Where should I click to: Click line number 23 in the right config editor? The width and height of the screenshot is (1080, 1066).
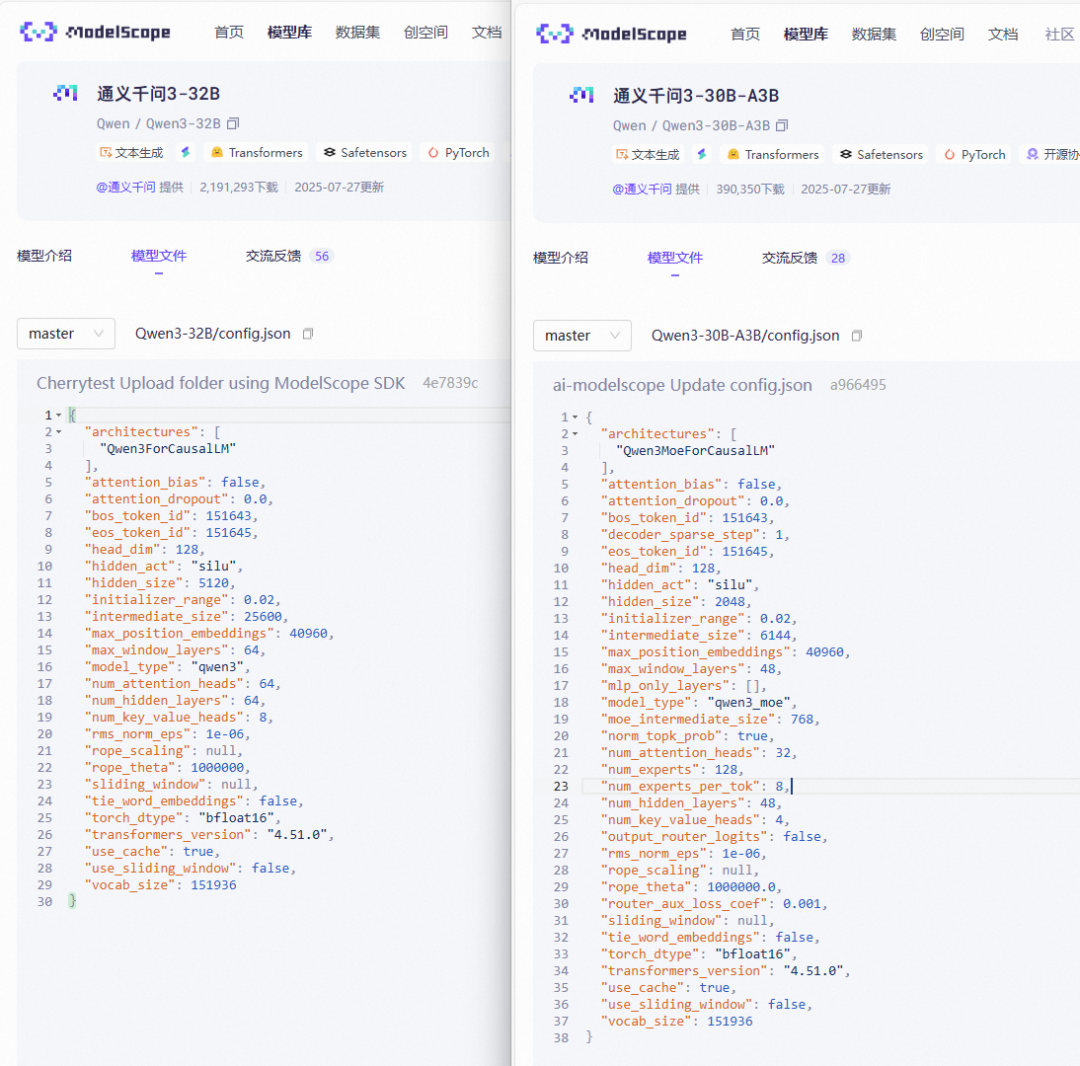(x=563, y=786)
